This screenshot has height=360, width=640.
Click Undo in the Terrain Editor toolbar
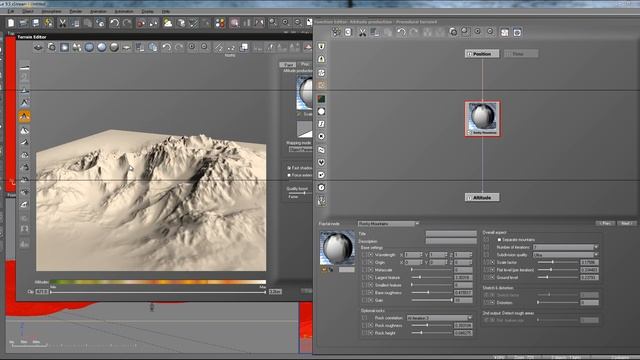coord(166,47)
